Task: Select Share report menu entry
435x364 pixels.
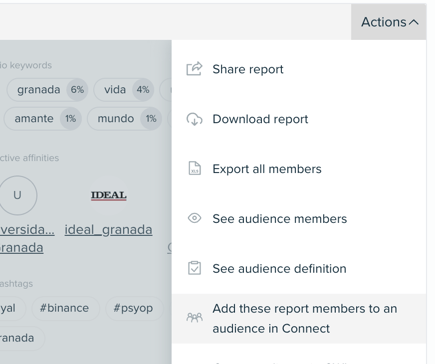Action: (x=299, y=69)
